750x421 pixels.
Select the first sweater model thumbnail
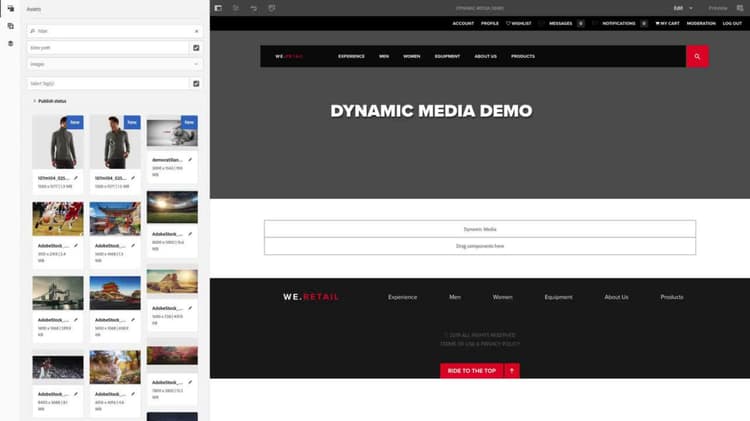click(x=58, y=142)
